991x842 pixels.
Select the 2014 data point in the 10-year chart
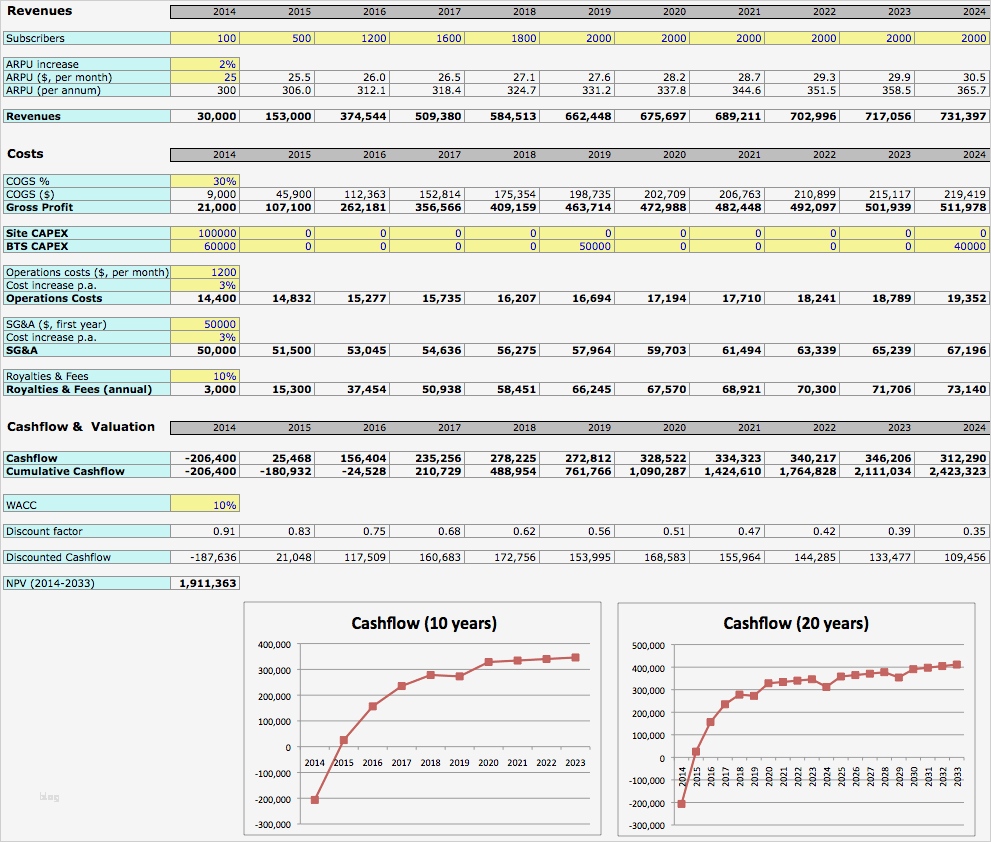315,800
